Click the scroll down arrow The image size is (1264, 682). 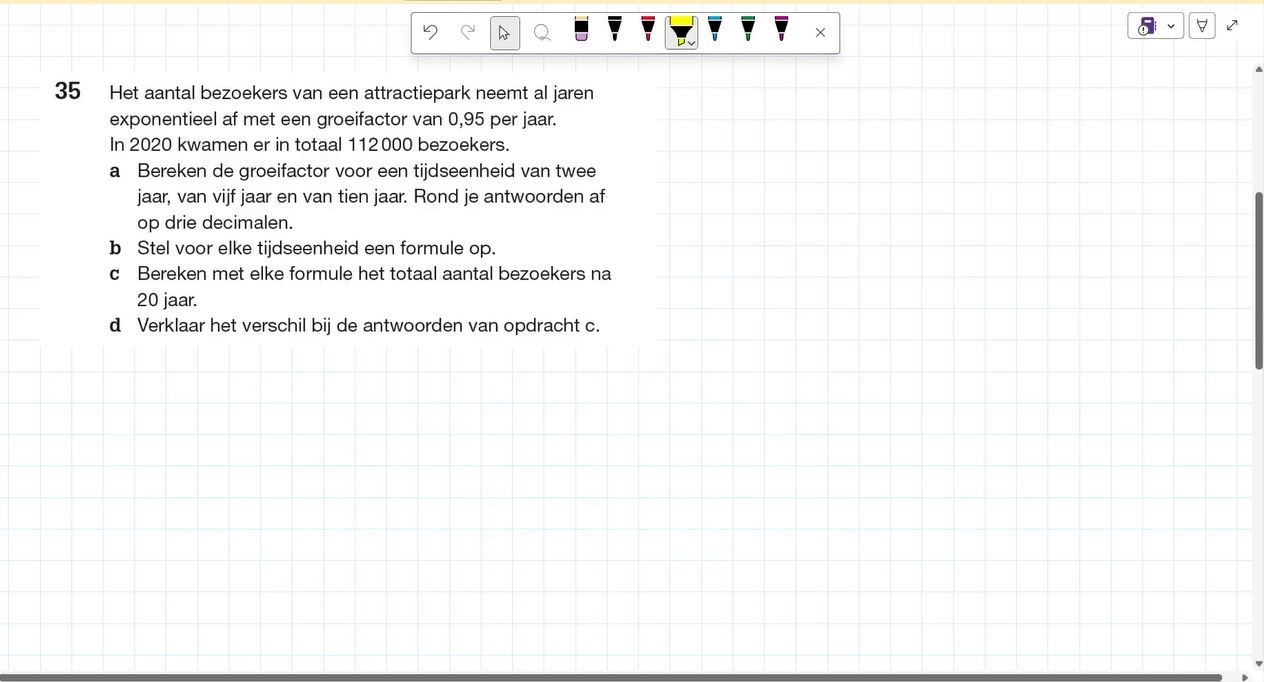(x=1259, y=663)
